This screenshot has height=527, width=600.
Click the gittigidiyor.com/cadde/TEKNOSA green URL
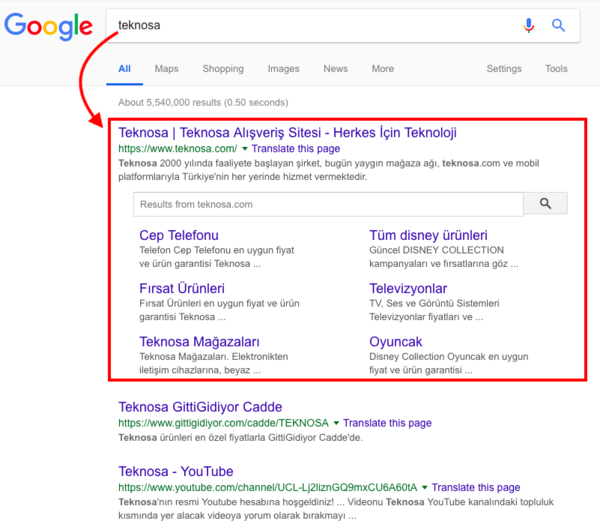click(223, 423)
